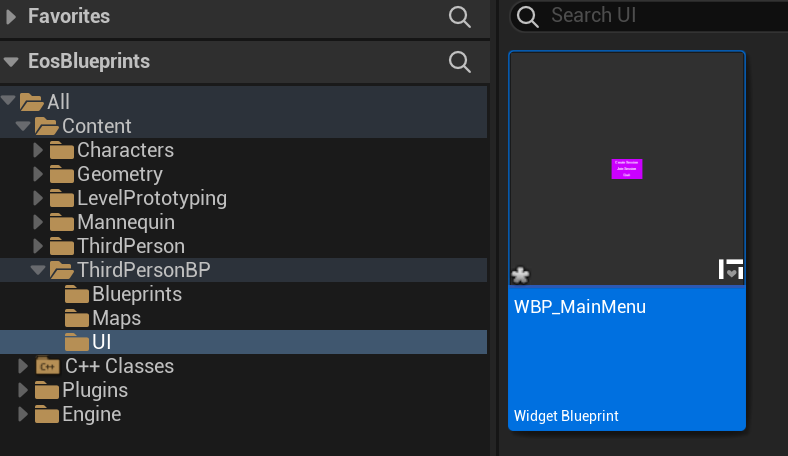This screenshot has height=456, width=788.
Task: Click the widget blueprint class icon on thumbnail
Action: coord(731,269)
